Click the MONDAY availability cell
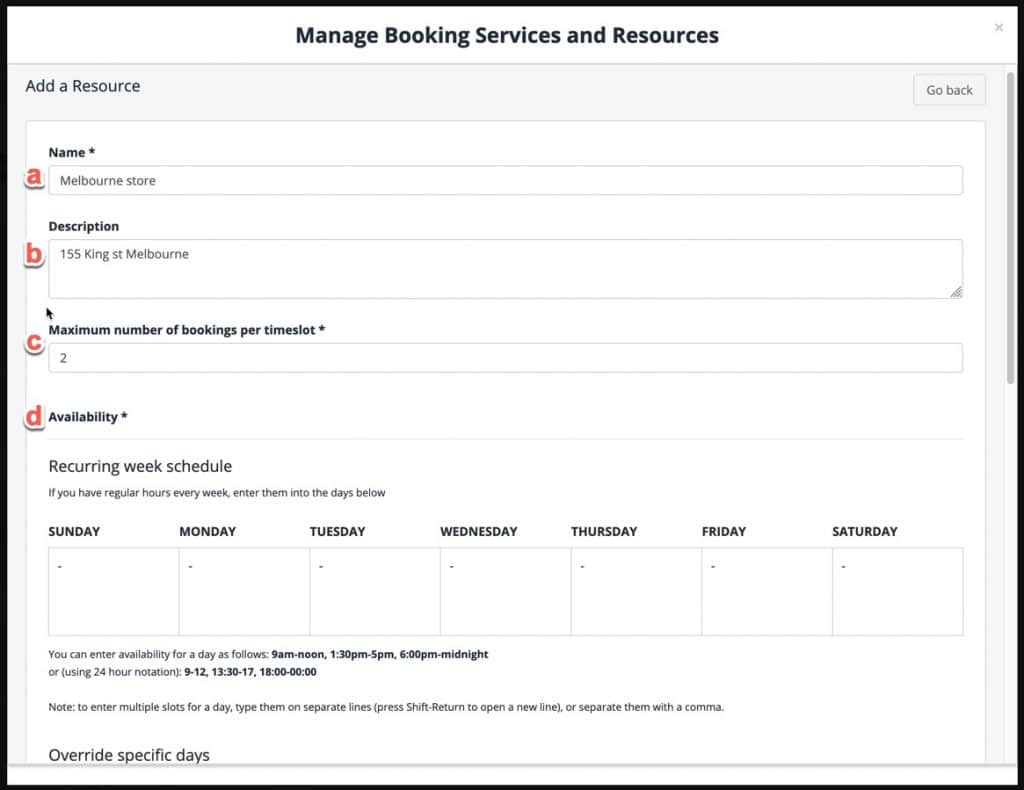The width and height of the screenshot is (1024, 790). click(x=243, y=590)
